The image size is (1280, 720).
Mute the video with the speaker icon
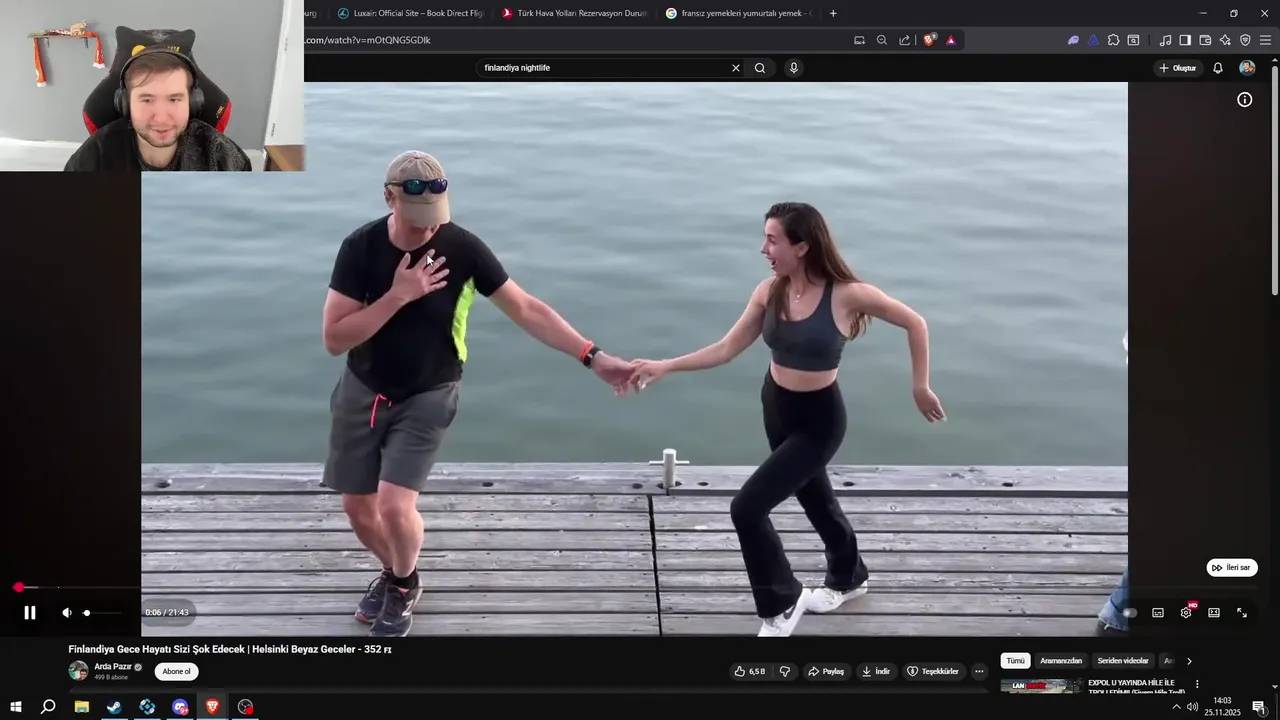pos(66,613)
